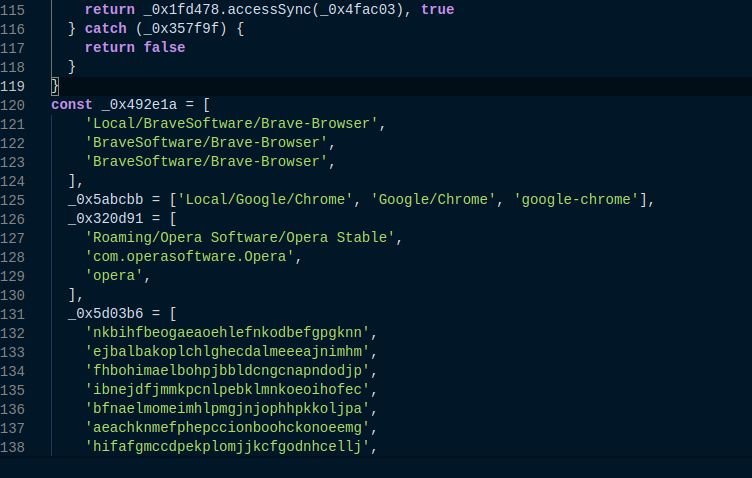Select line number 120 in gutter
The image size is (752, 478).
pyautogui.click(x=12, y=105)
